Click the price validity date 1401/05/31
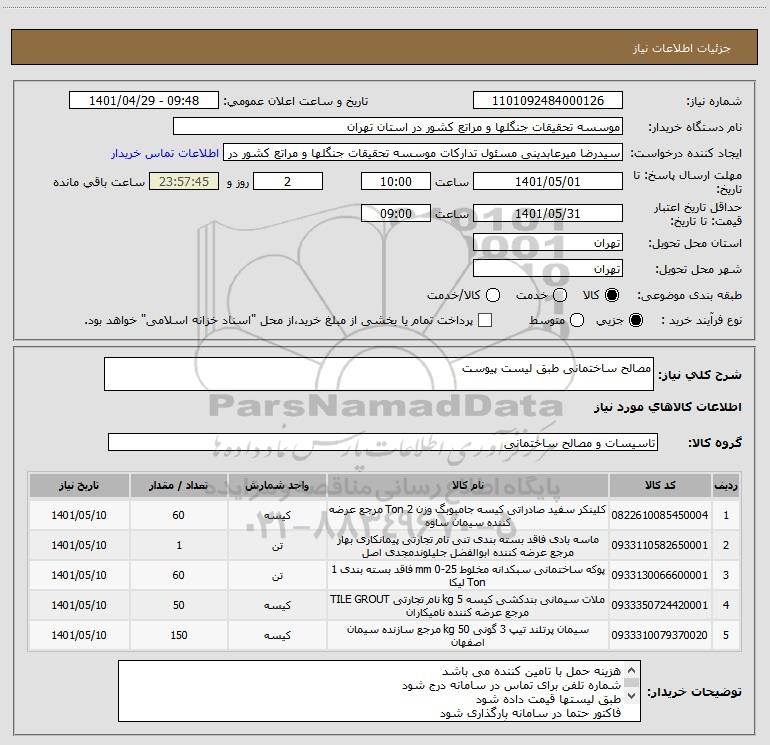 (548, 214)
